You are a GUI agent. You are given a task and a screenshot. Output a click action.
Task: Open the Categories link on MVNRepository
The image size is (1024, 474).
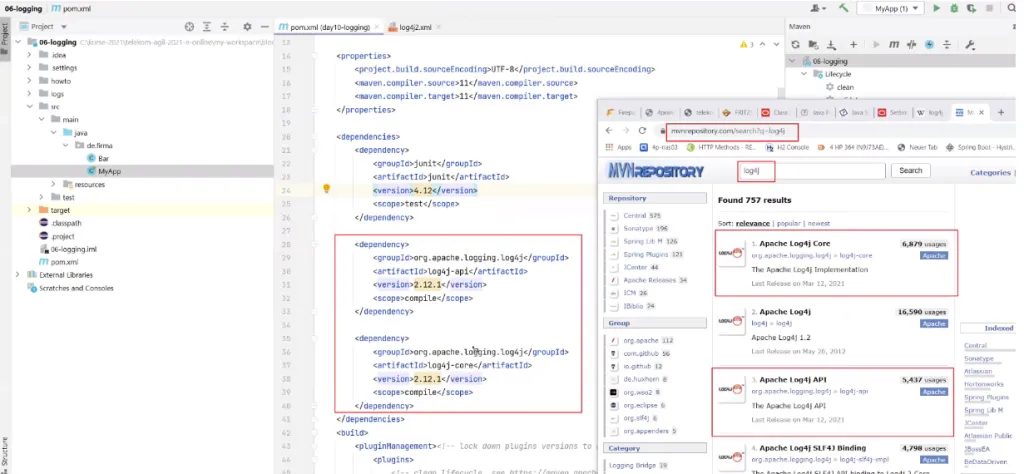[990, 172]
